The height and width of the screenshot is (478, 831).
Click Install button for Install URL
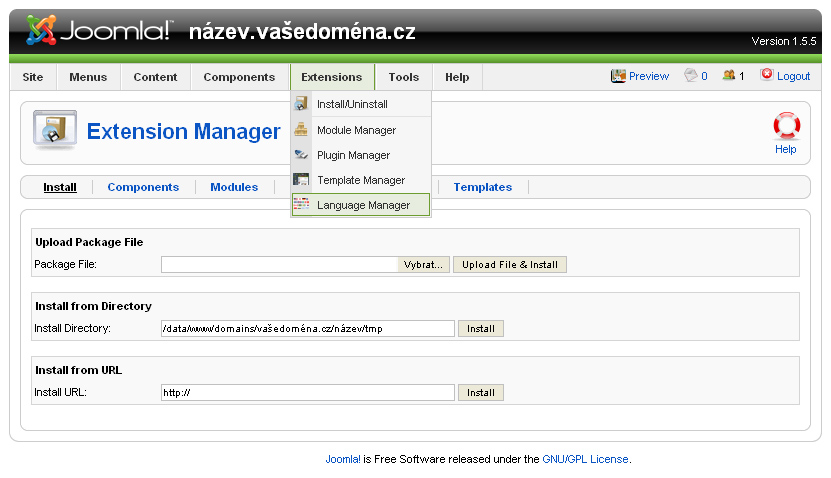(481, 393)
